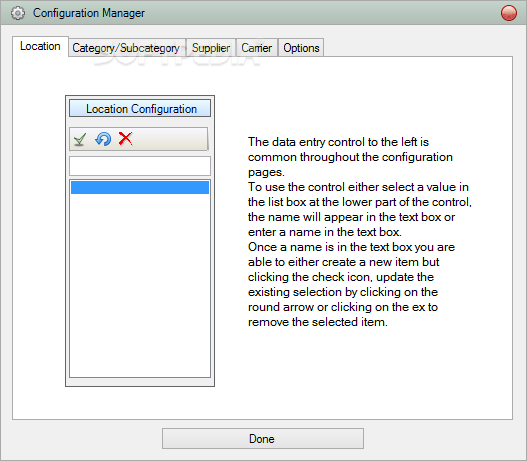Click the Location Configuration header
Viewport: 527px width, 461px height.
click(140, 109)
